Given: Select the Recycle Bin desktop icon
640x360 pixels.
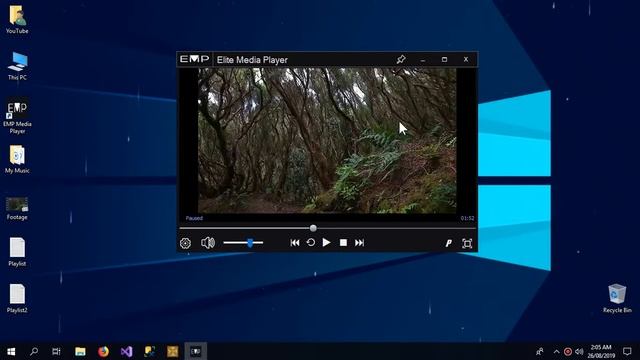Looking at the screenshot, I should coord(617,299).
